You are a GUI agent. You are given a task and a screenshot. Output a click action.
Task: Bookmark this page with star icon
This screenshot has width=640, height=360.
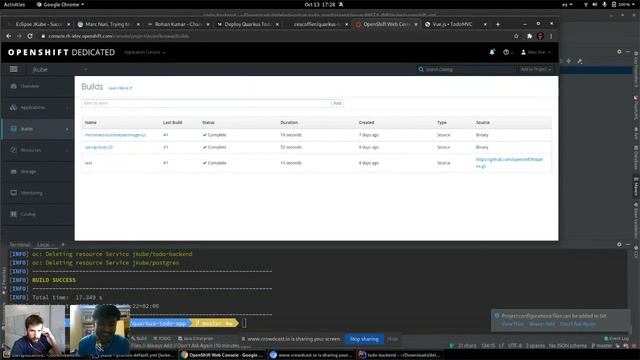tap(516, 36)
